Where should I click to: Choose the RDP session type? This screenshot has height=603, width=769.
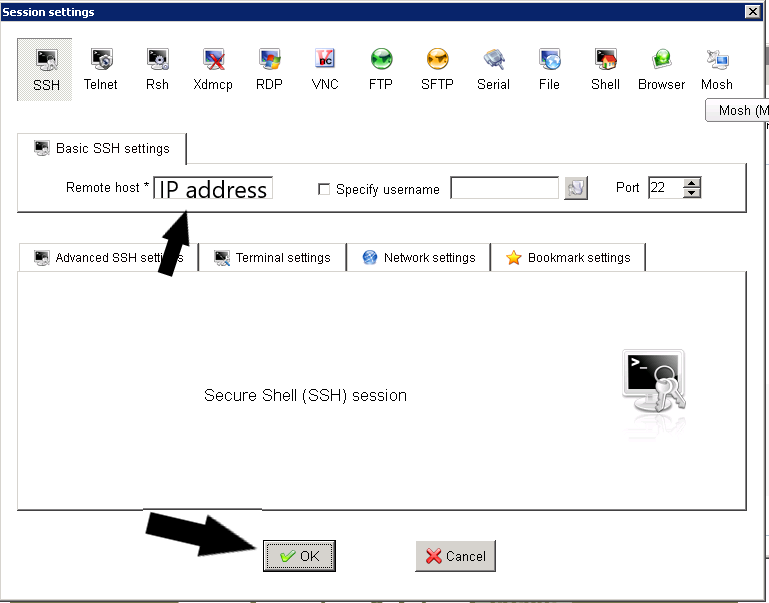pyautogui.click(x=269, y=70)
